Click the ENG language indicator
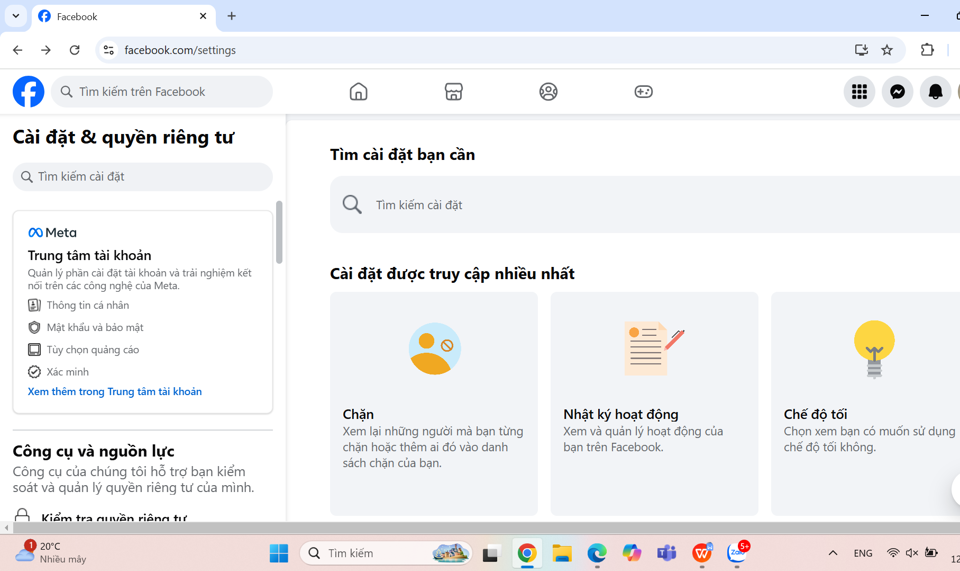 pyautogui.click(x=863, y=553)
